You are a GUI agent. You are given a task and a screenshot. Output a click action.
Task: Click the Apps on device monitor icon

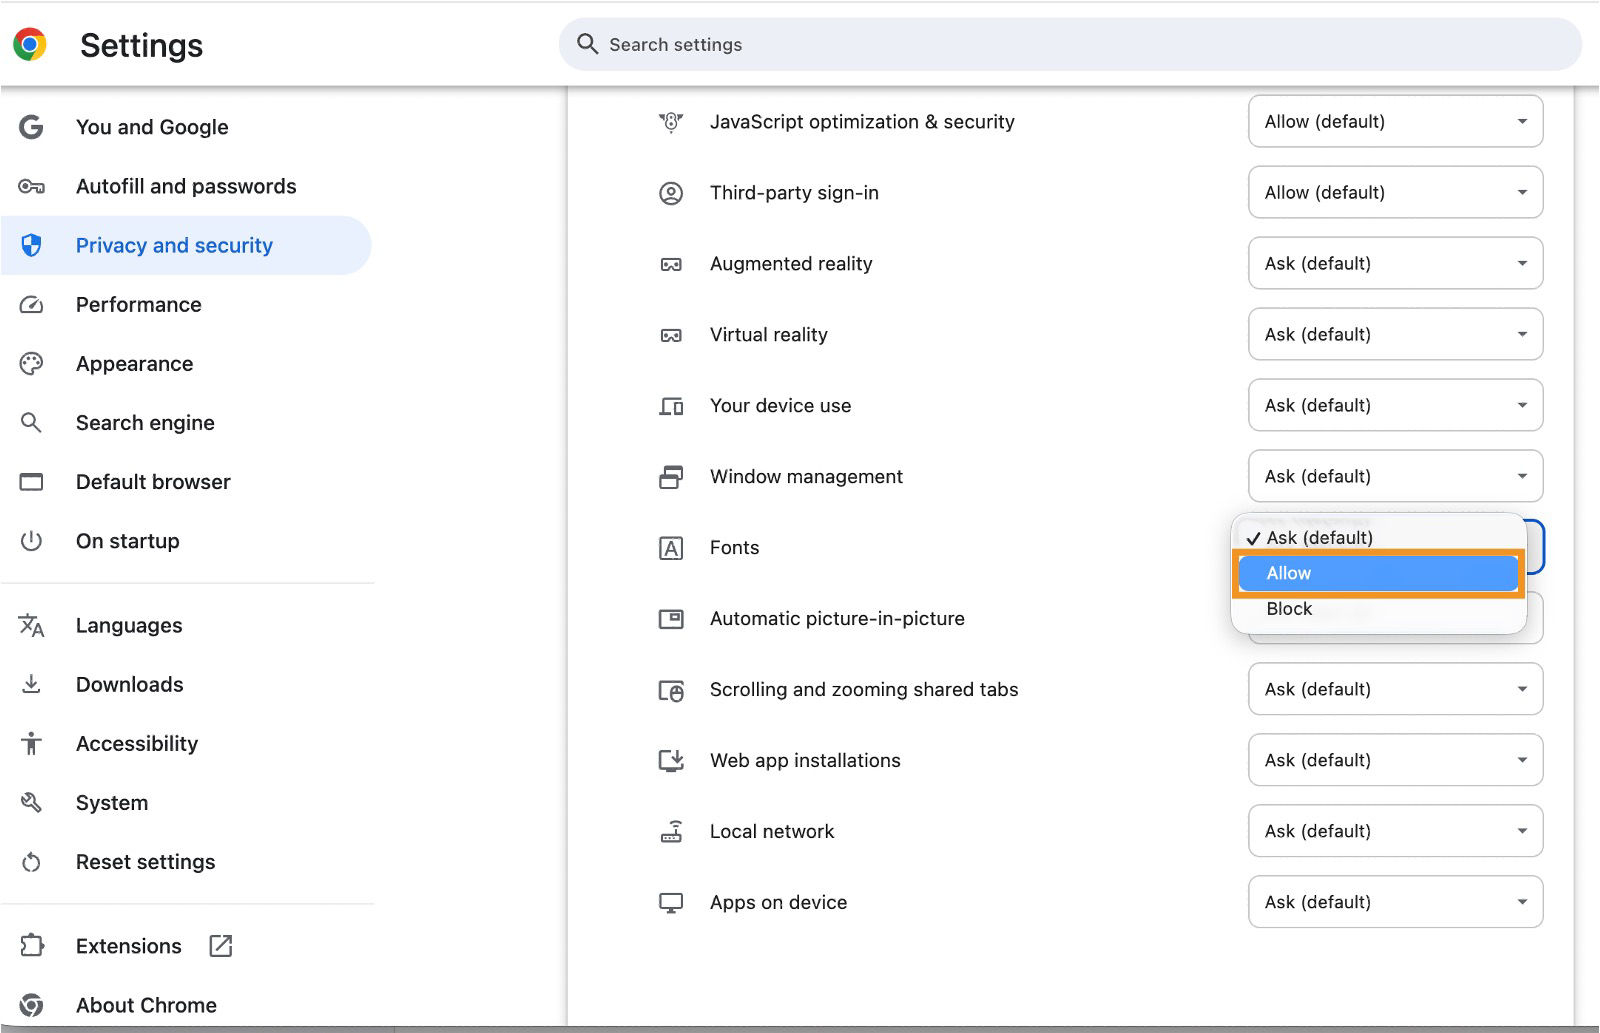671,903
